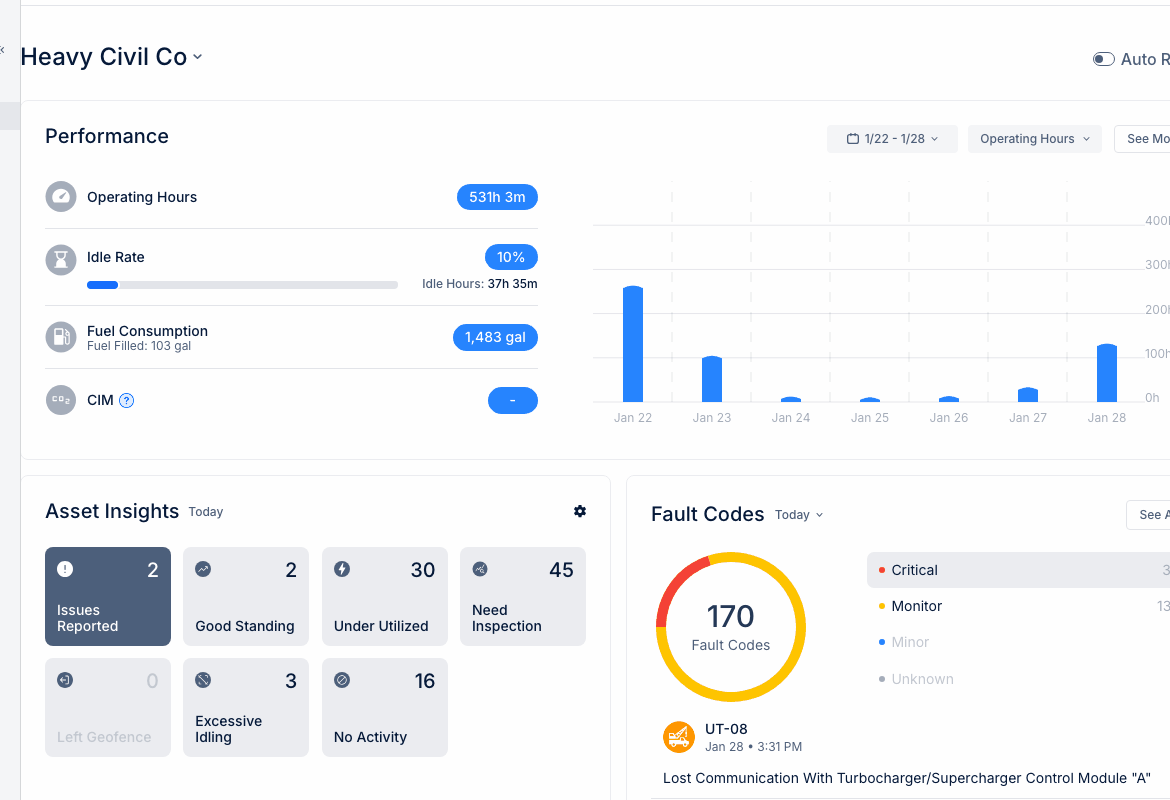Show Unknown fault codes in the legend

coord(922,679)
